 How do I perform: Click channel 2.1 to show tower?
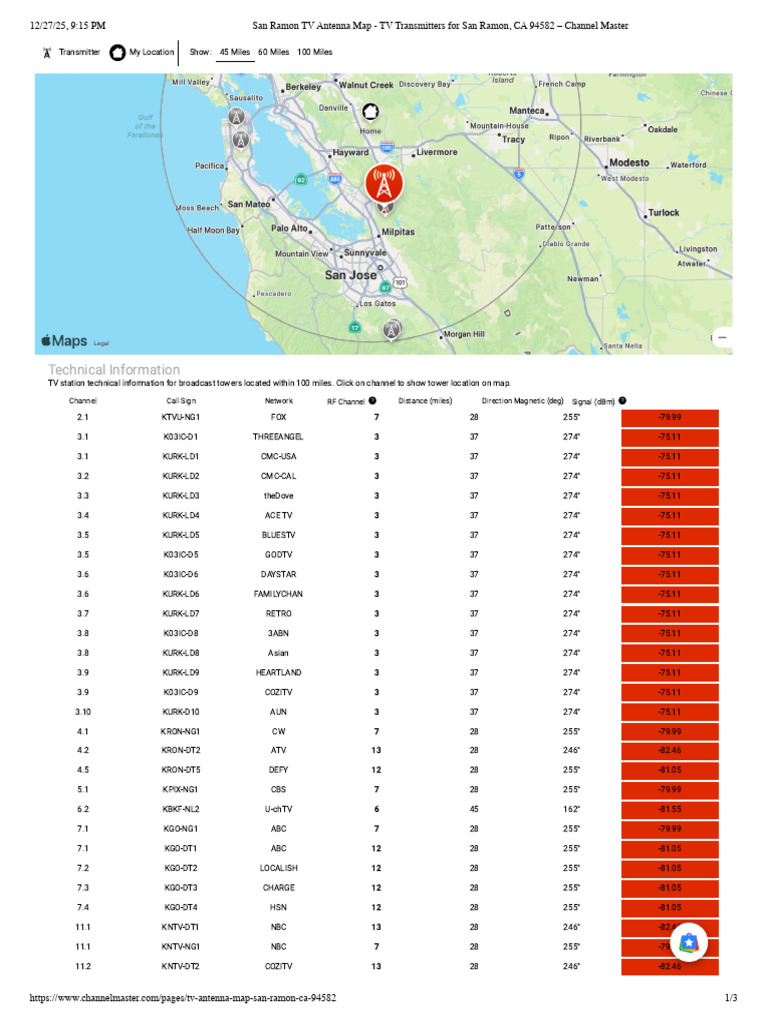[x=83, y=417]
